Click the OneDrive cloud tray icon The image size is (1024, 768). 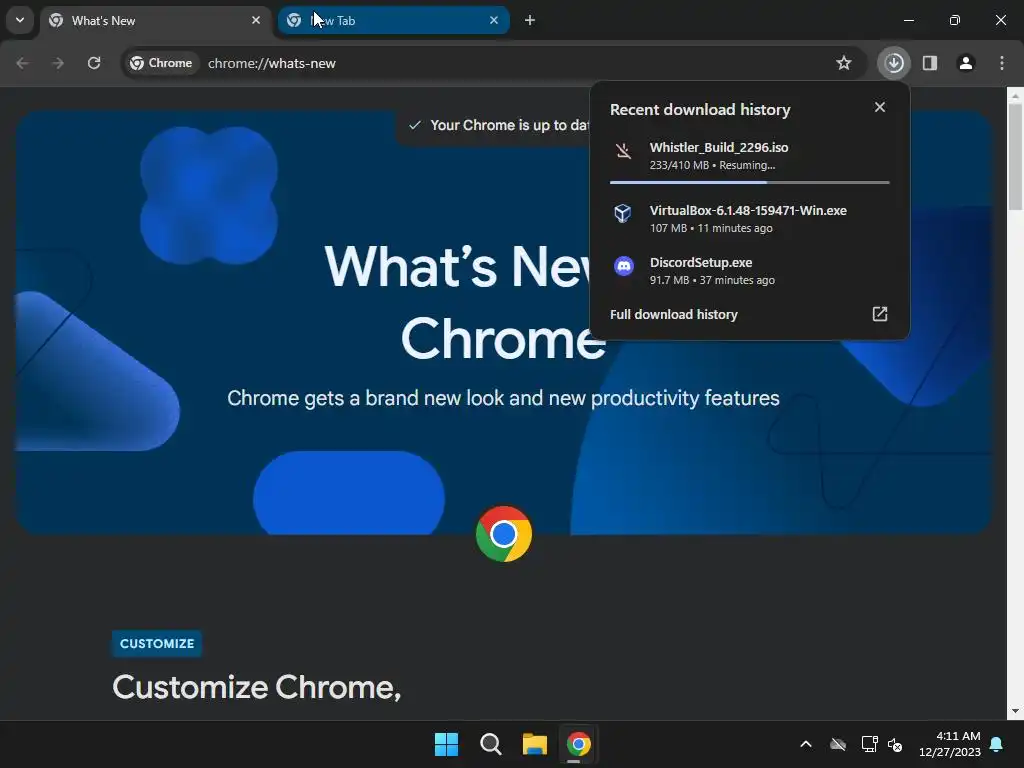(838, 744)
